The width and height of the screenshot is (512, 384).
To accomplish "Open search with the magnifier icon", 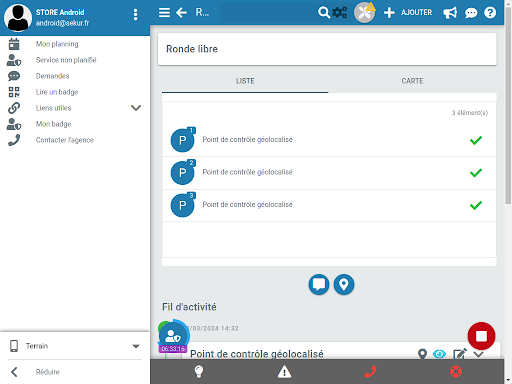I will coord(323,13).
